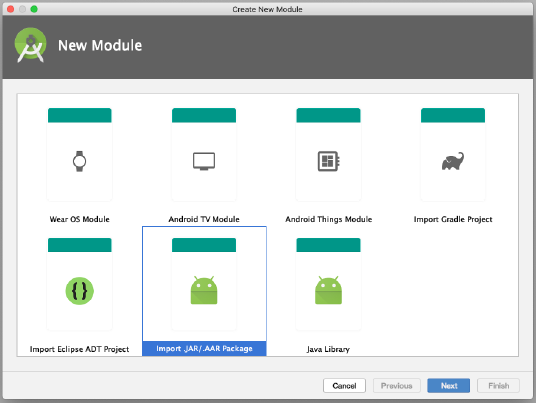Select the Import Gradle Project elephant icon
The height and width of the screenshot is (403, 536).
[453, 161]
